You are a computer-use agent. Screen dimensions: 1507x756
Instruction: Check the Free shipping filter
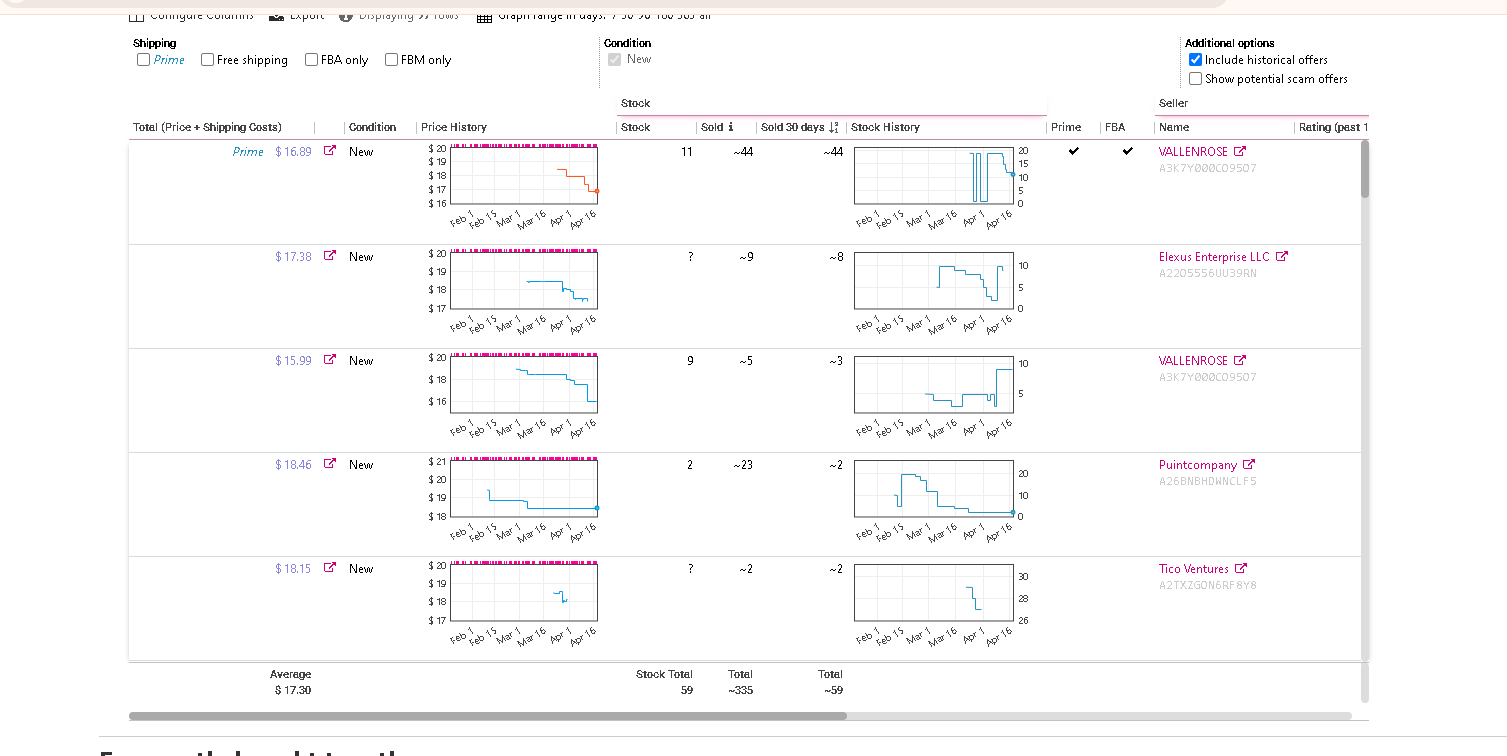(207, 60)
